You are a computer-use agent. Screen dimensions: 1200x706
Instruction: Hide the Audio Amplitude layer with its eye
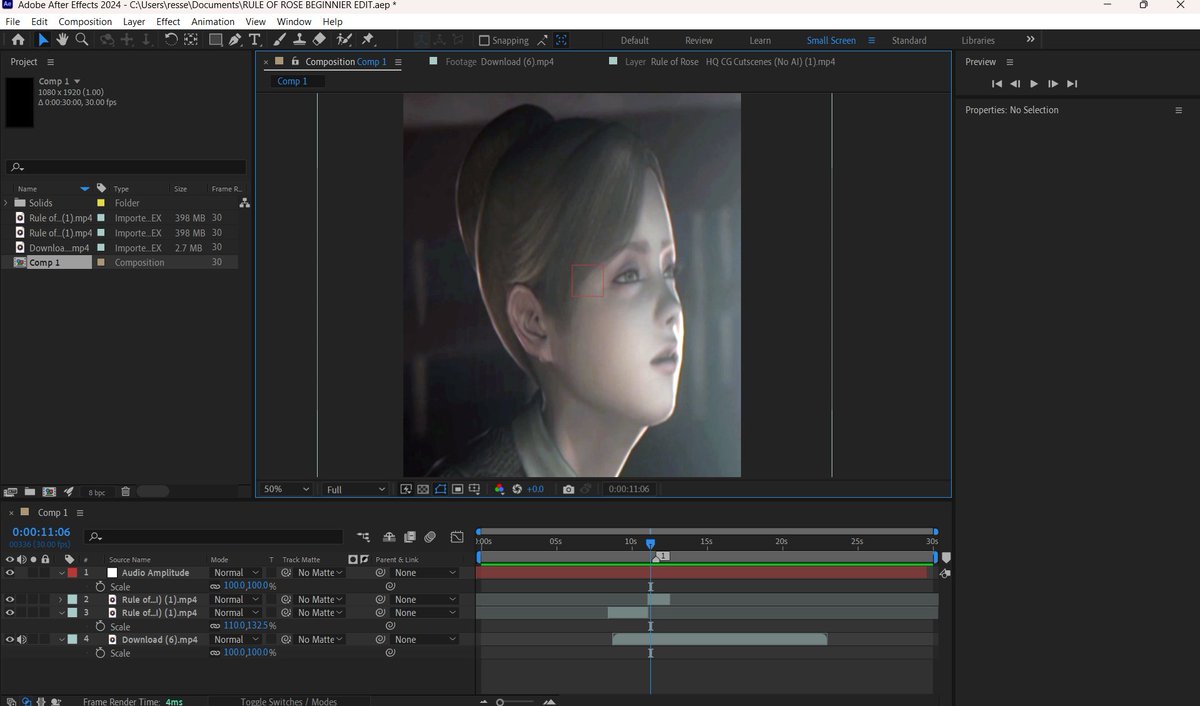(x=10, y=573)
